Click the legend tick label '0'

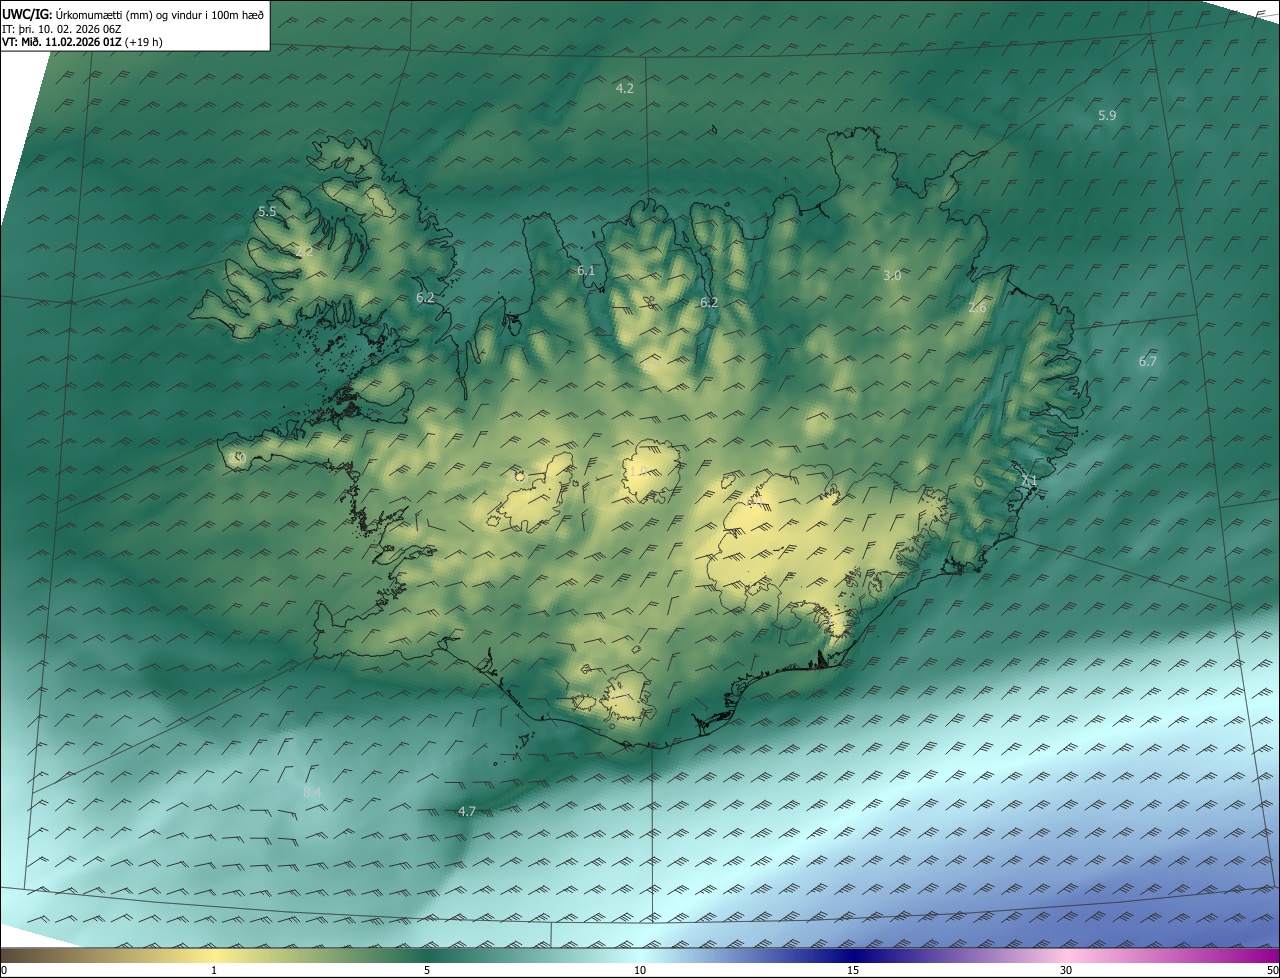(x=4, y=971)
